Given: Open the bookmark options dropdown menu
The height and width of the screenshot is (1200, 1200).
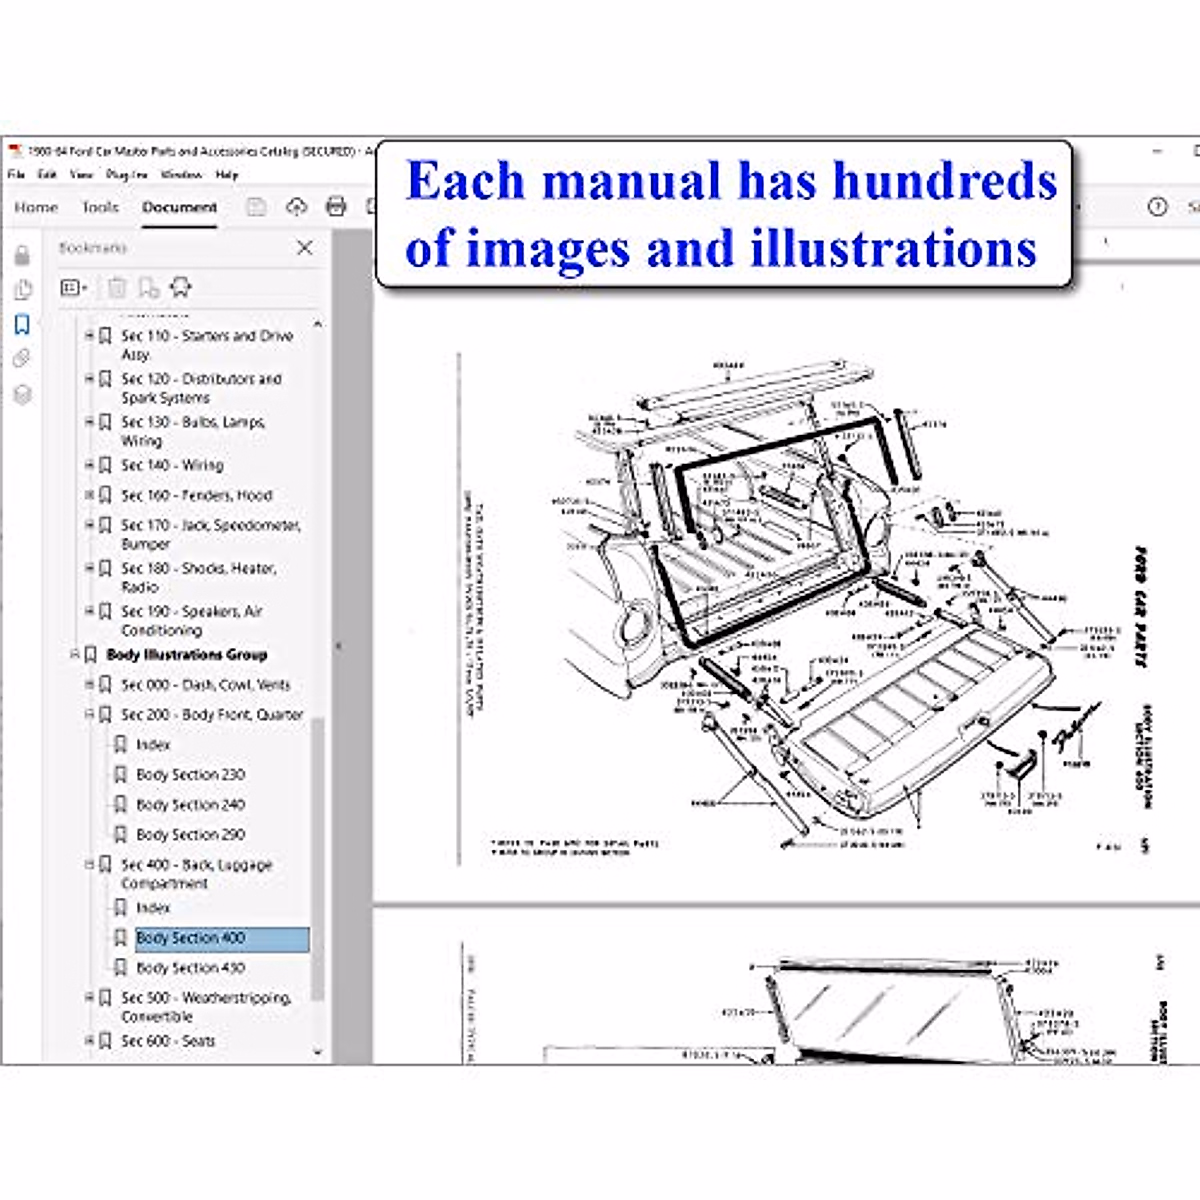Looking at the screenshot, I should click(74, 288).
